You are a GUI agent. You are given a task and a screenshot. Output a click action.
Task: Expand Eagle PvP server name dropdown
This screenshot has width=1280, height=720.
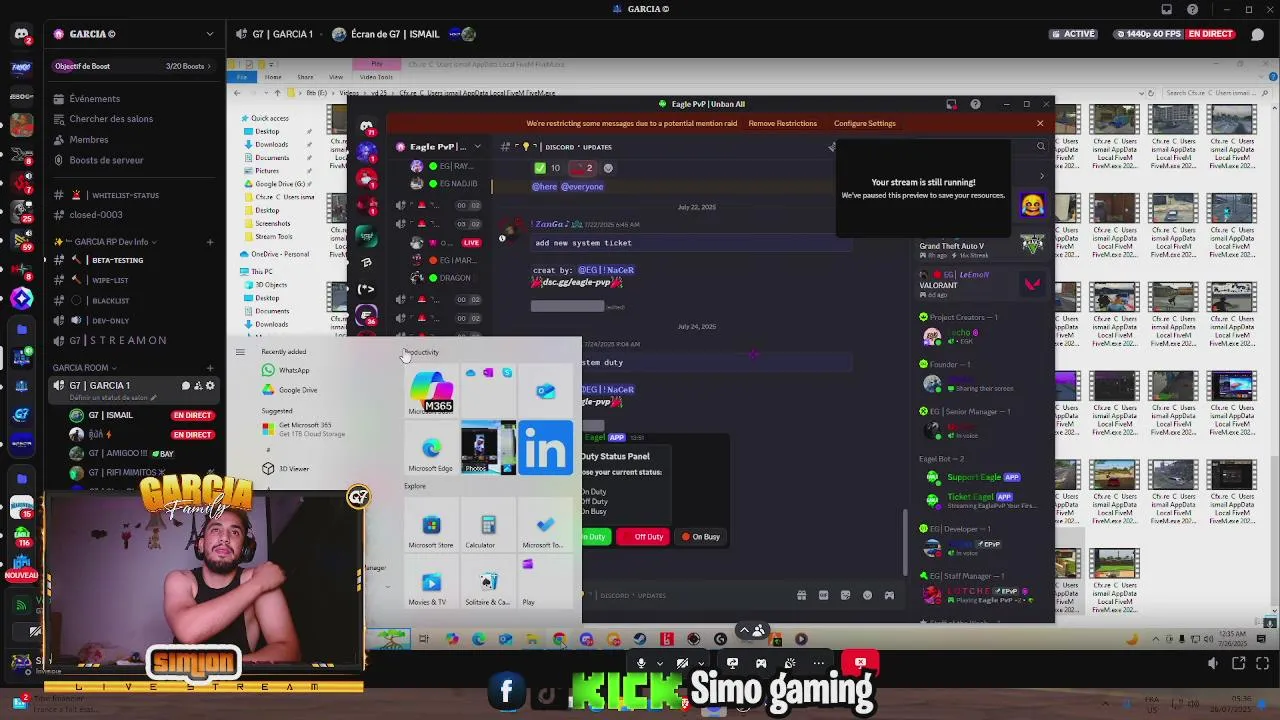click(477, 147)
